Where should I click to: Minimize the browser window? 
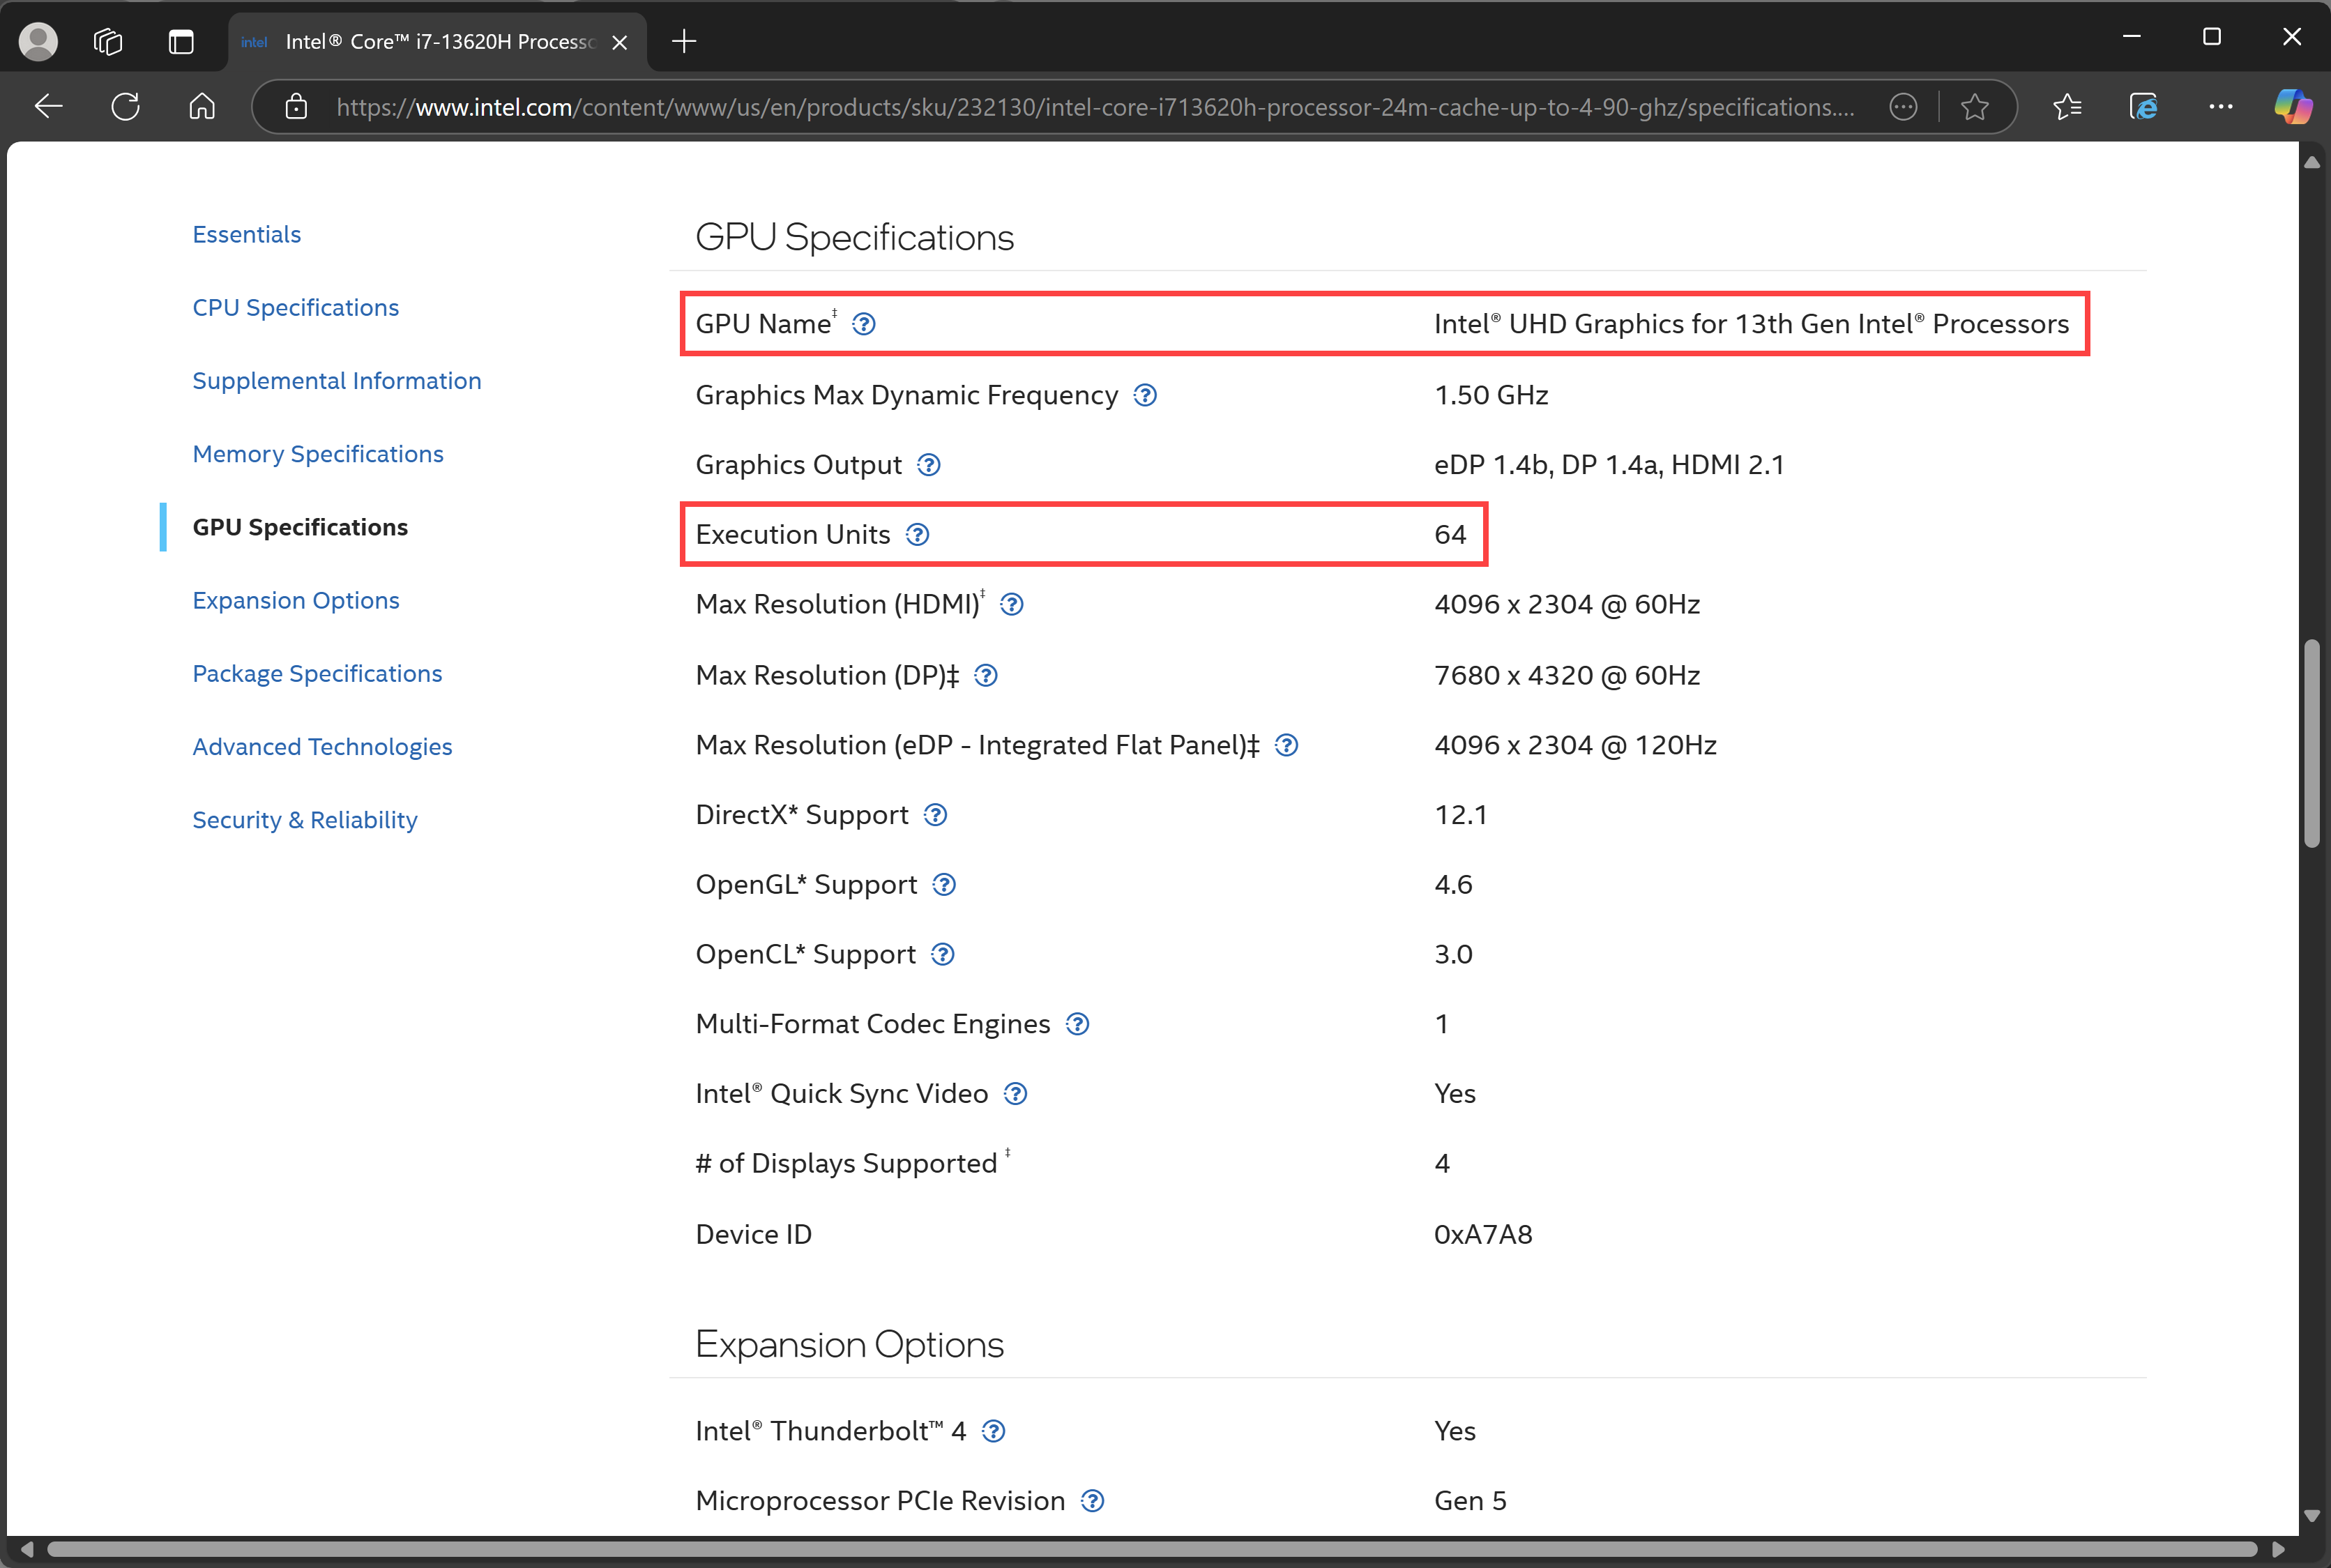point(2131,37)
